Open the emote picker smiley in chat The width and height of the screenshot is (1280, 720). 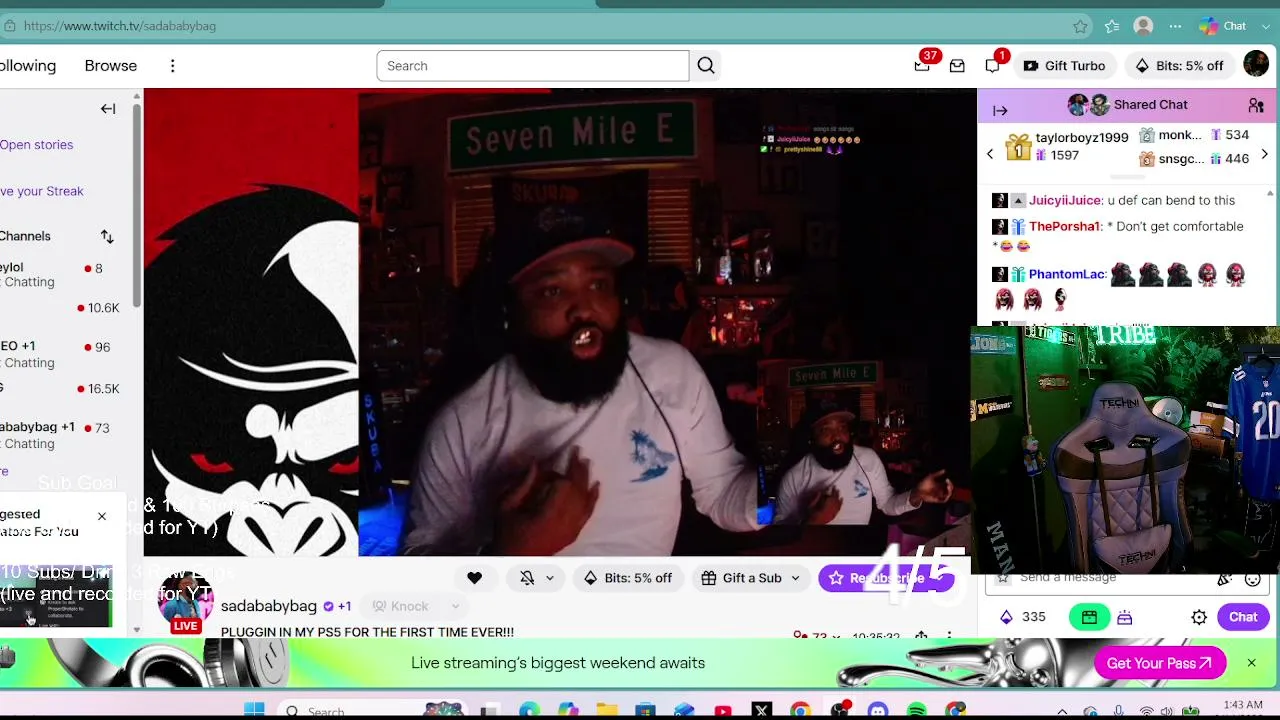click(x=1252, y=578)
